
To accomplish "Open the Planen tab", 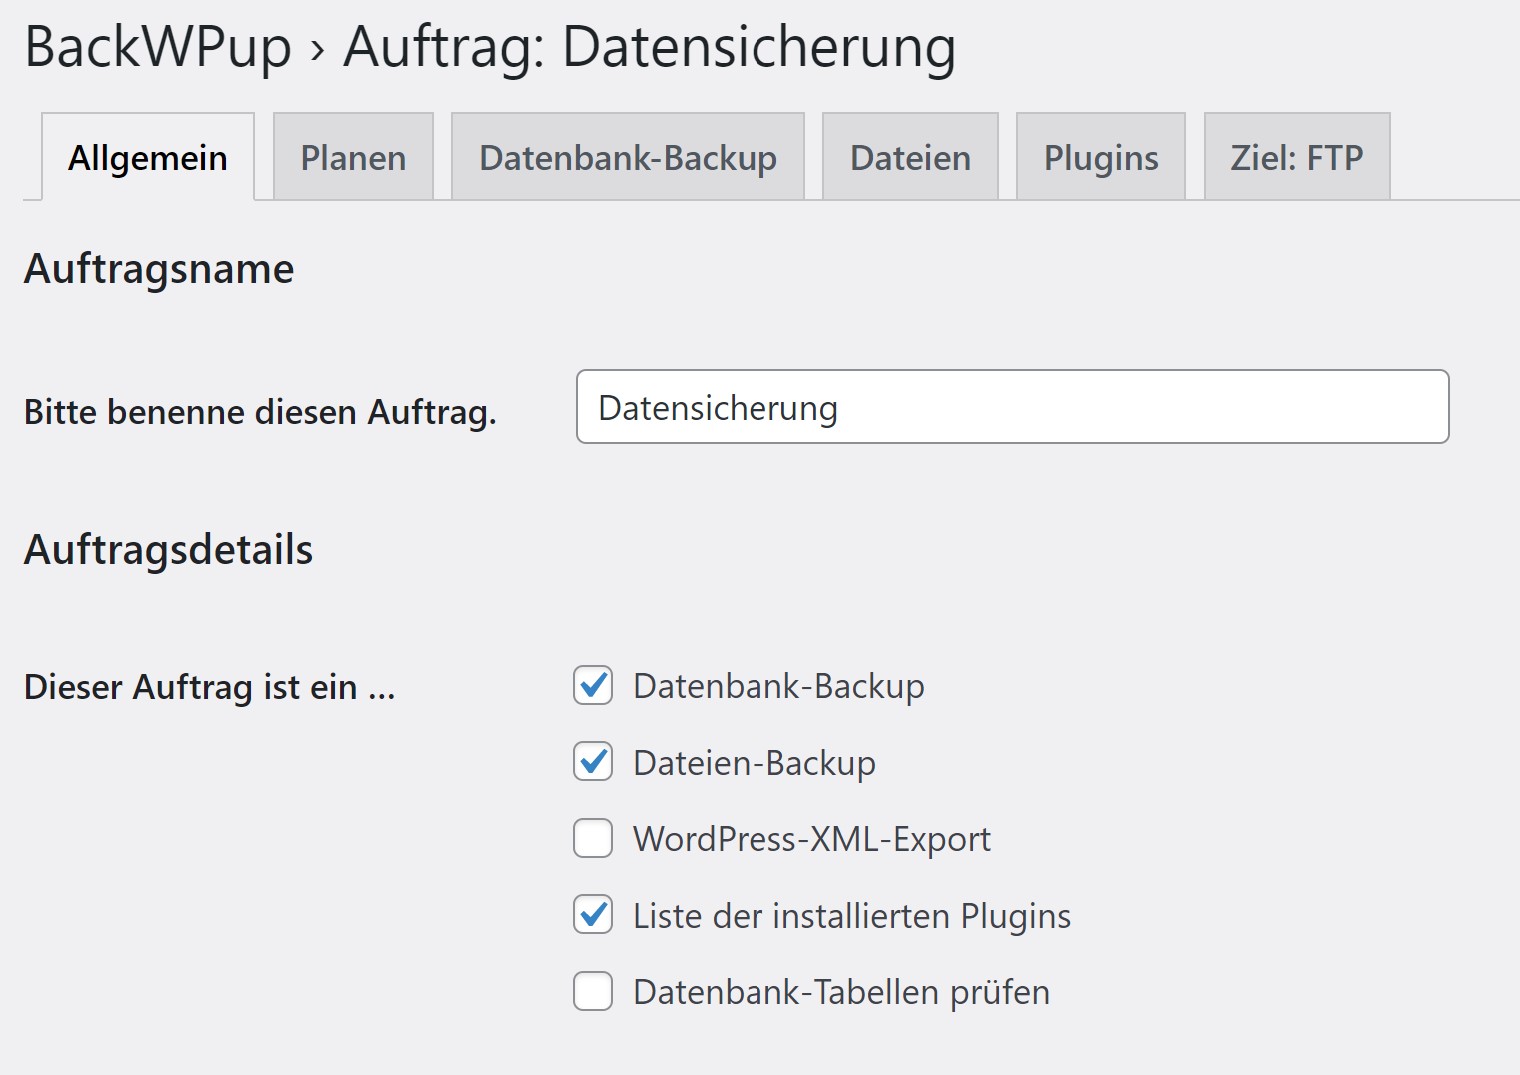I will coord(353,157).
